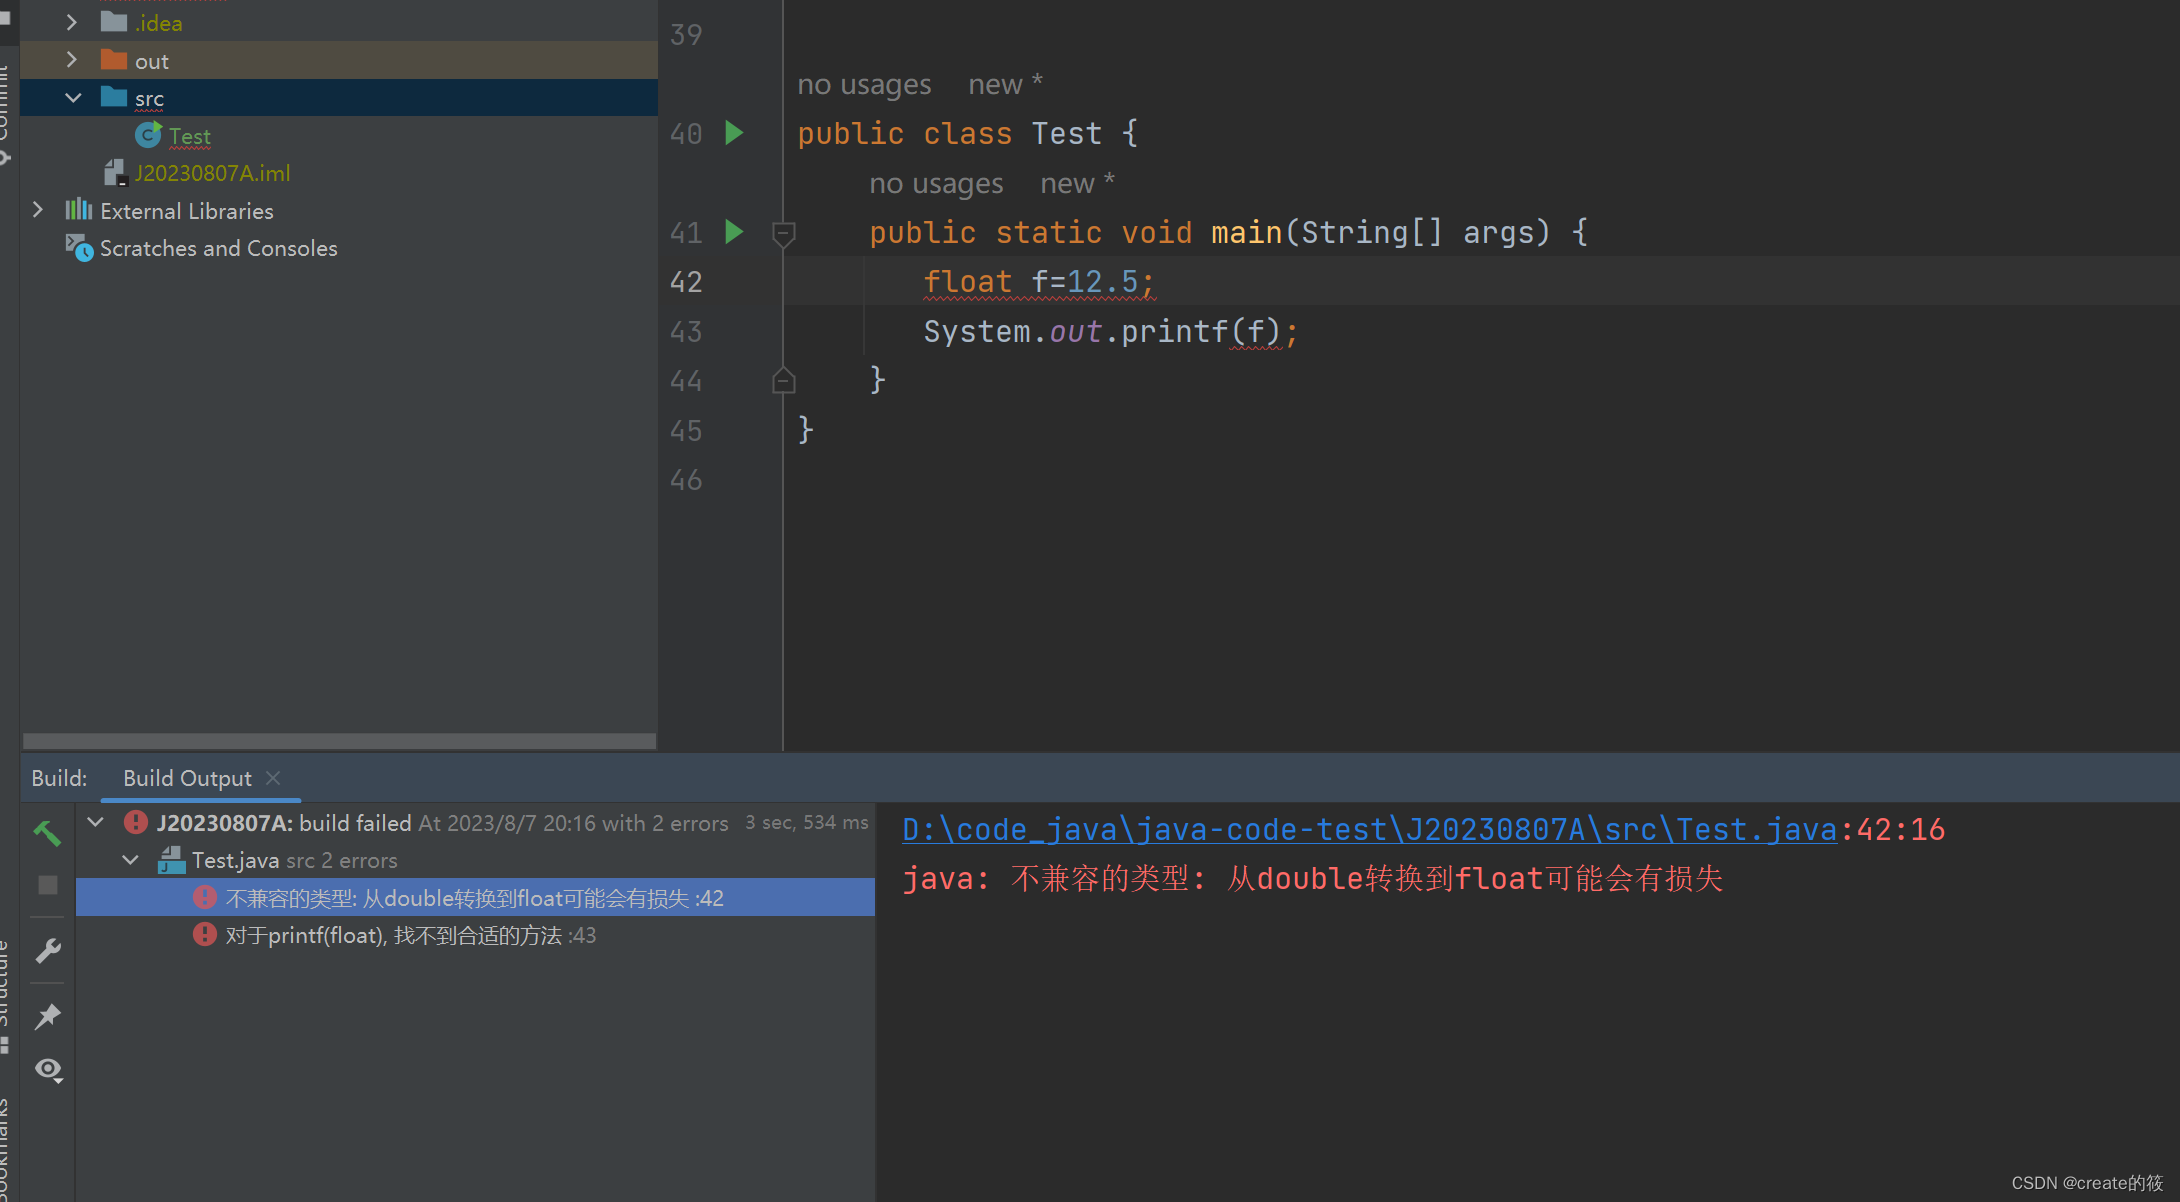Select the Test class file icon in project tree
The image size is (2180, 1202).
pyautogui.click(x=148, y=135)
